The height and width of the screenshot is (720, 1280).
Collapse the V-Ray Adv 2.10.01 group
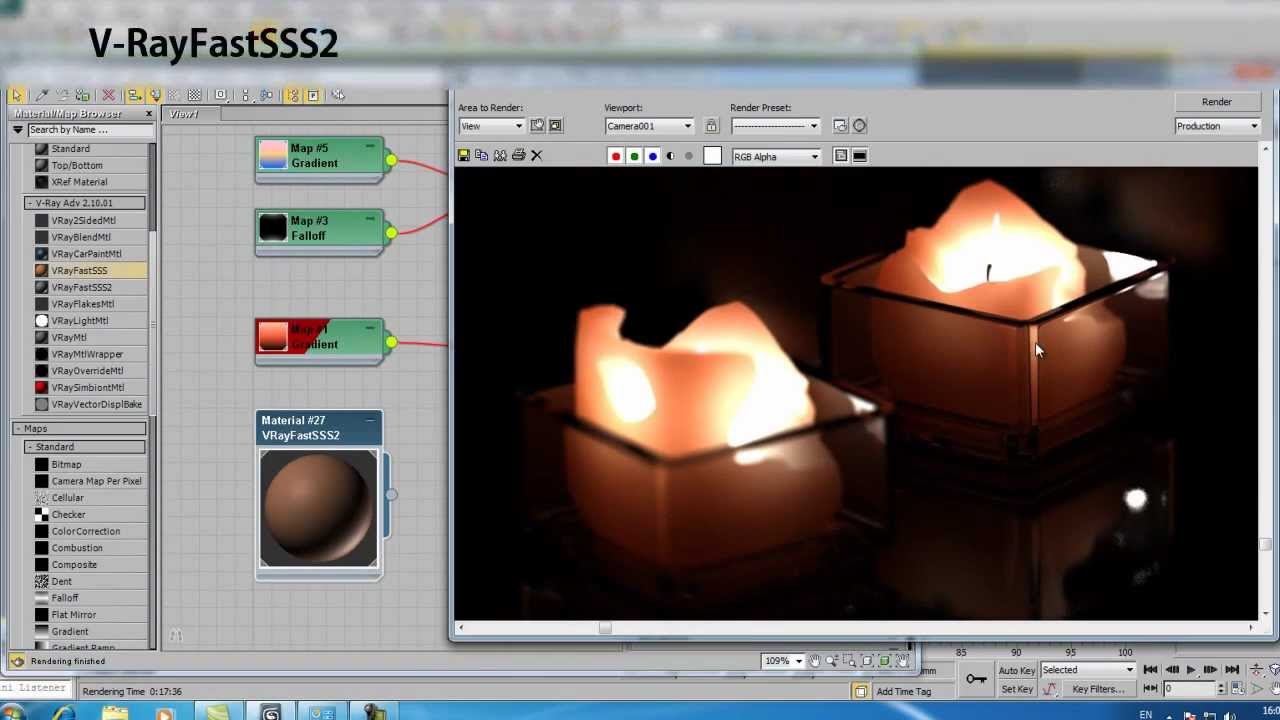point(85,203)
